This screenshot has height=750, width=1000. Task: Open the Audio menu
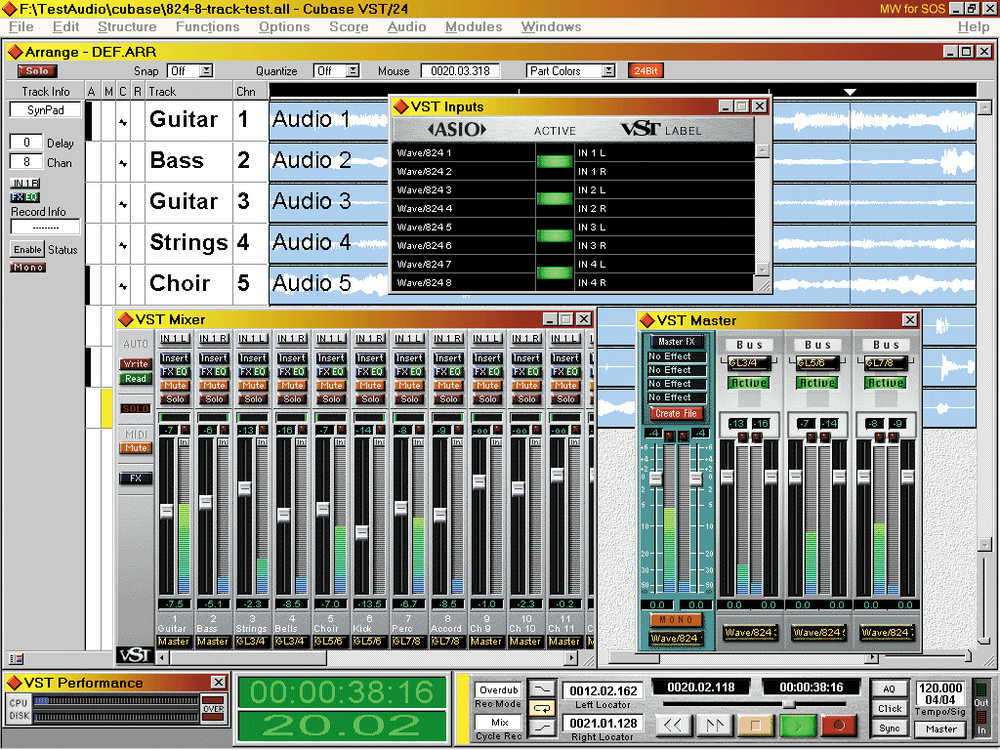pos(407,27)
